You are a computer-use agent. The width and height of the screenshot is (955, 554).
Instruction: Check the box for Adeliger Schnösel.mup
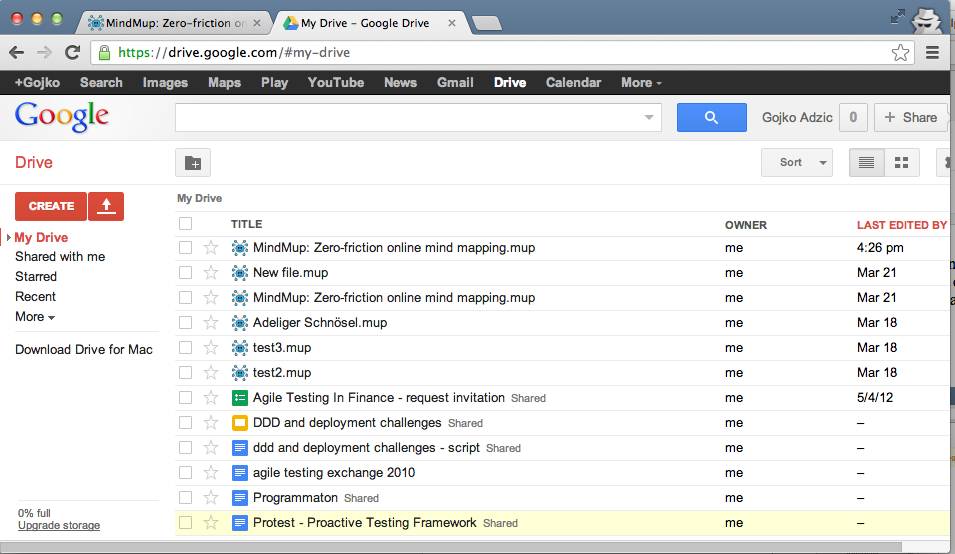point(186,323)
